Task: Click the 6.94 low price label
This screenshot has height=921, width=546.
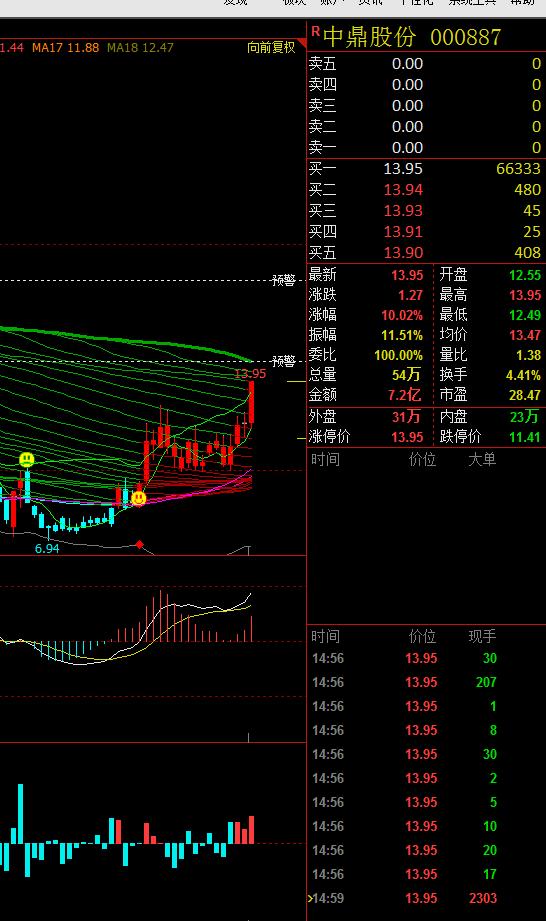Action: pyautogui.click(x=47, y=549)
